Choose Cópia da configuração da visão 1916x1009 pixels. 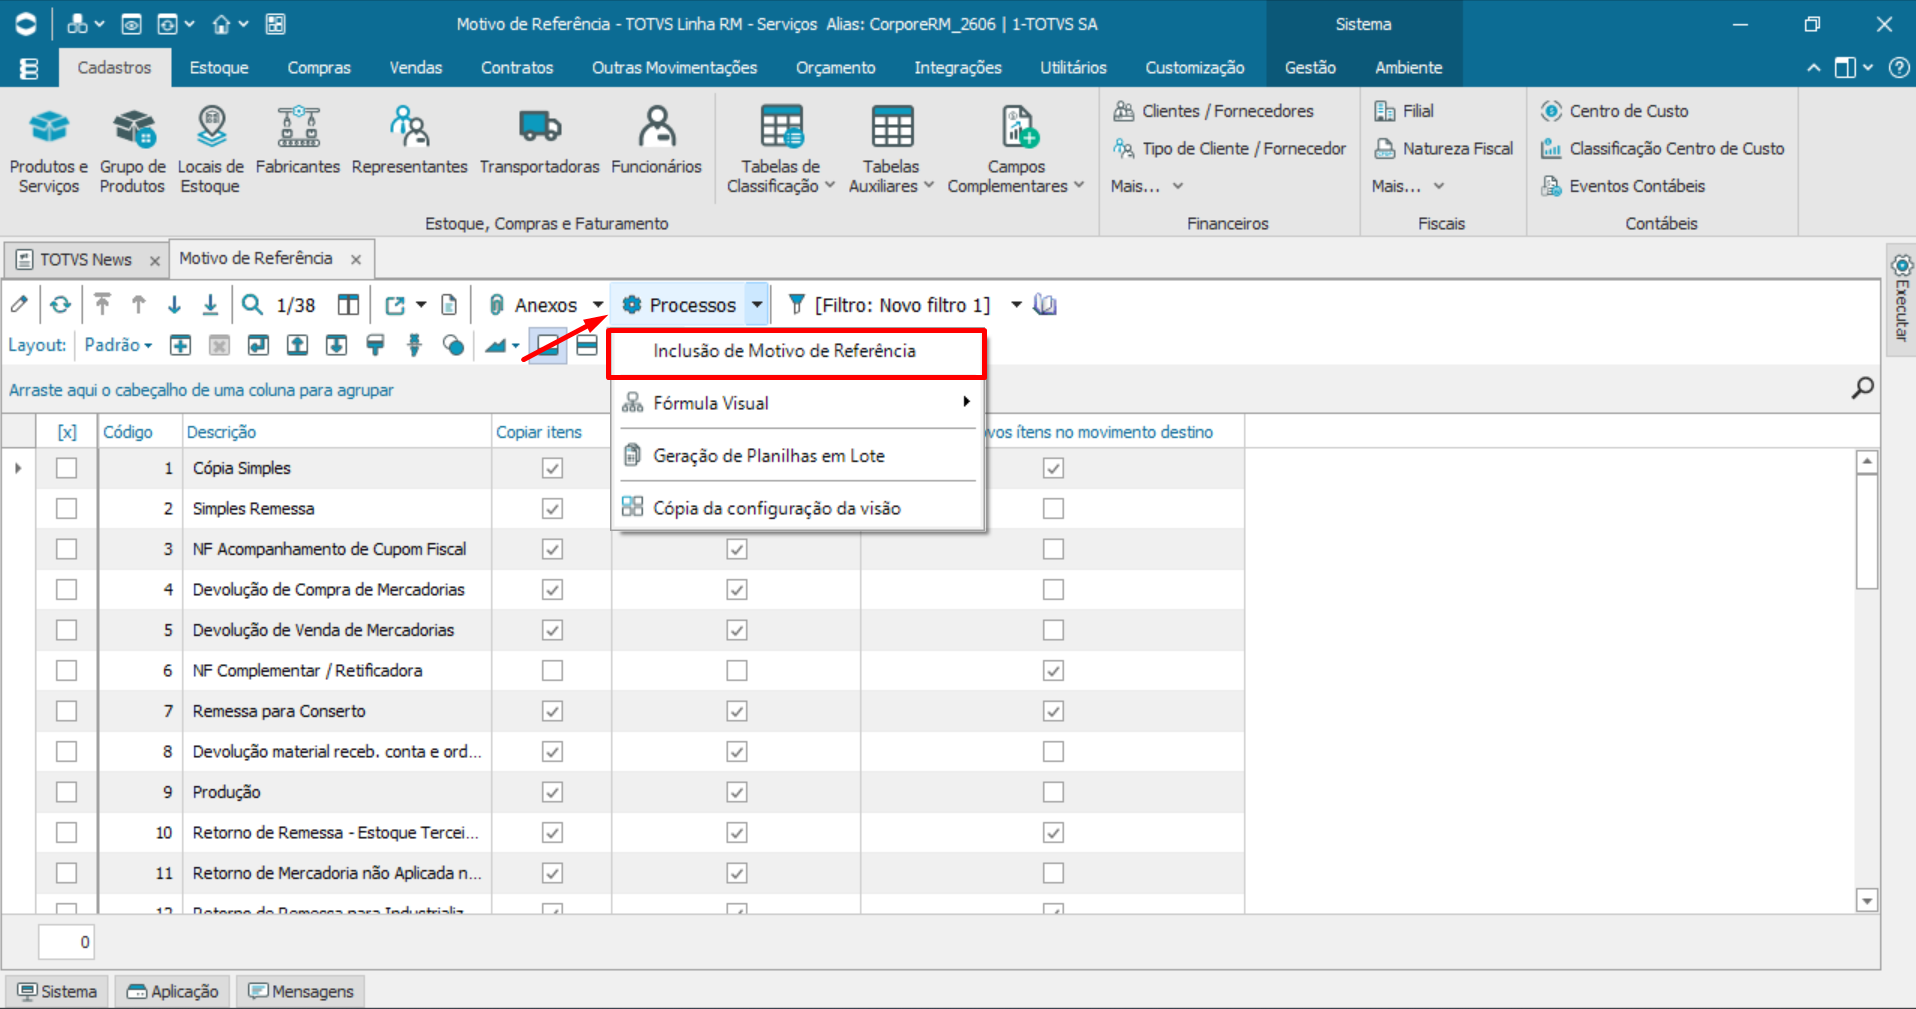[x=796, y=508]
